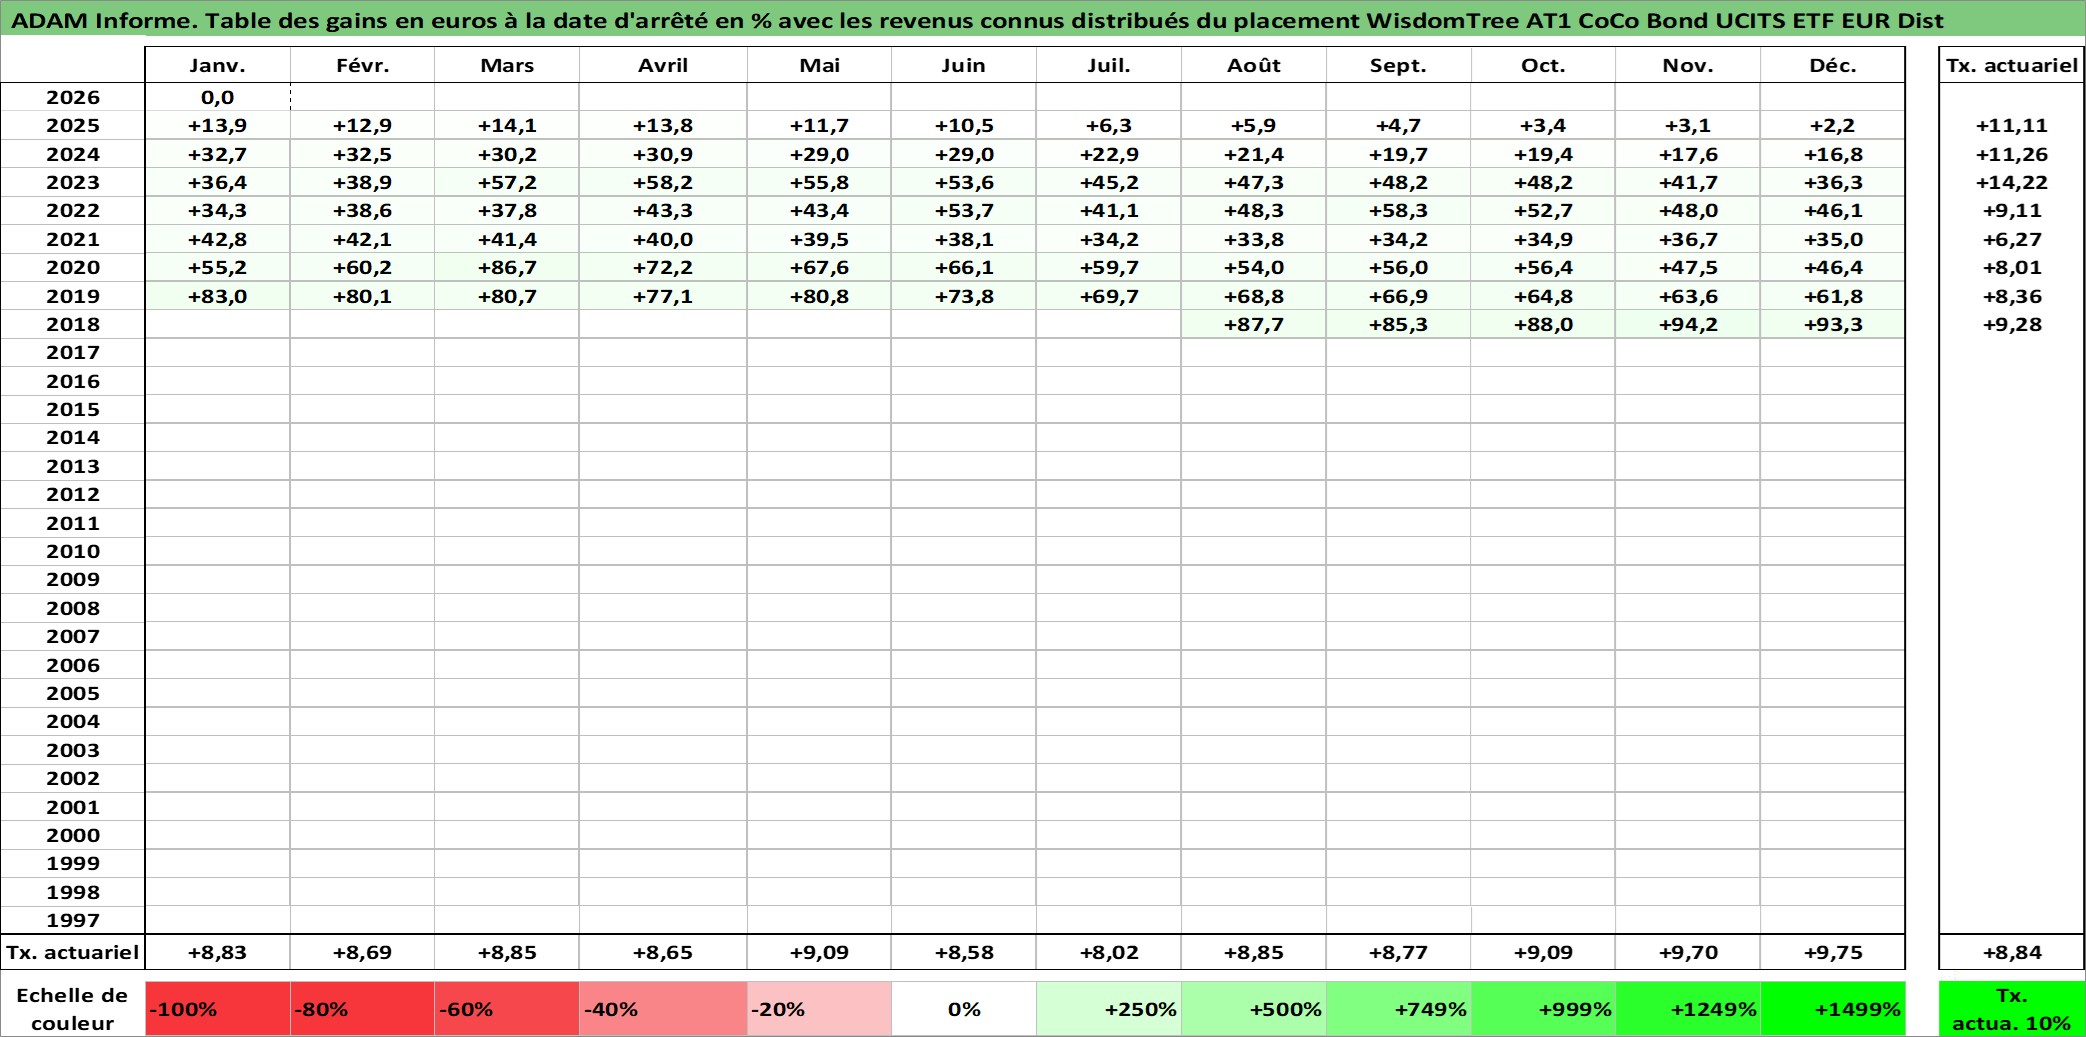Click the 'Echelle de couleur' label
Image resolution: width=2086 pixels, height=1037 pixels.
click(72, 1009)
